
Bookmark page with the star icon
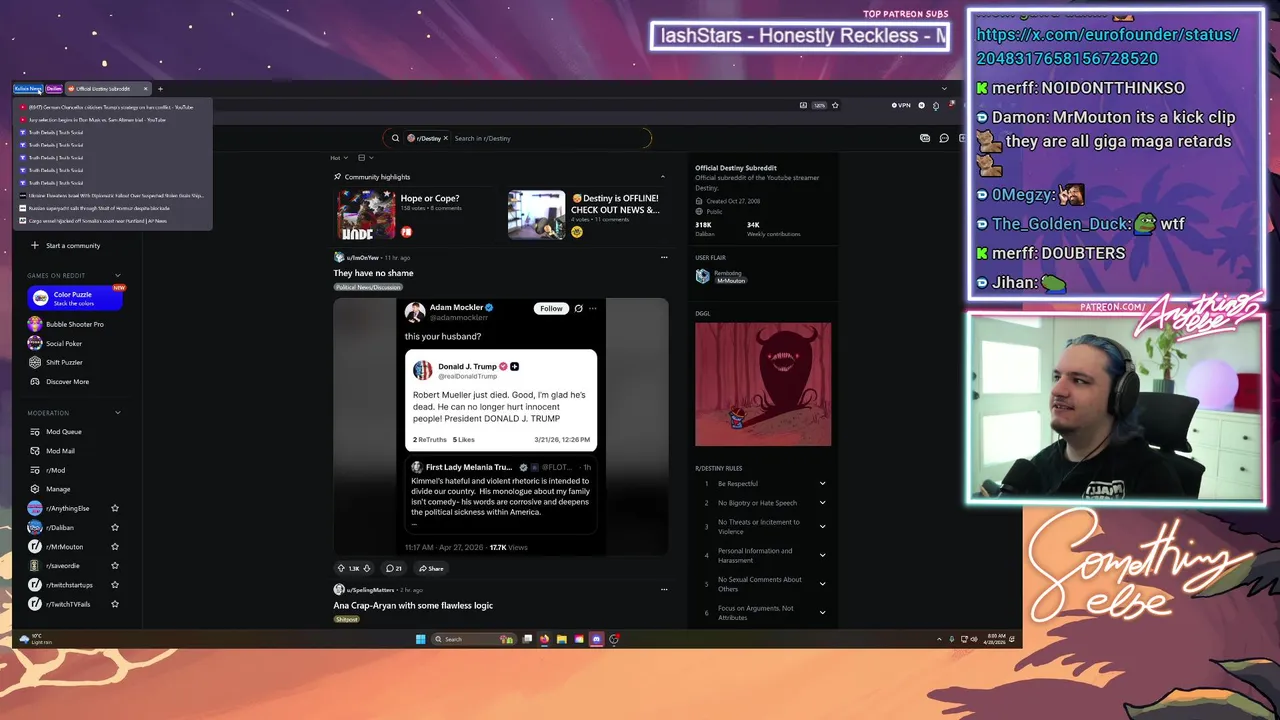pos(836,105)
